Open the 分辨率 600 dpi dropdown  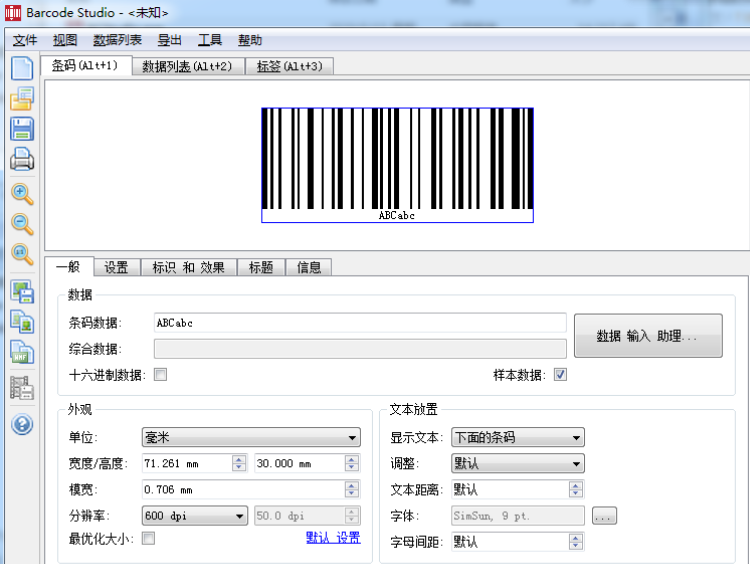click(195, 516)
